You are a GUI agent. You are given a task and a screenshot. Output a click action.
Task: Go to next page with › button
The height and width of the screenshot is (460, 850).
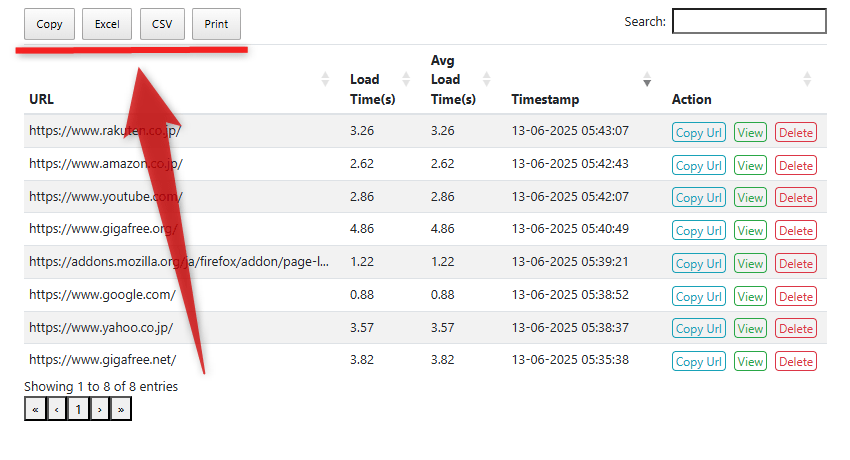pyautogui.click(x=100, y=409)
